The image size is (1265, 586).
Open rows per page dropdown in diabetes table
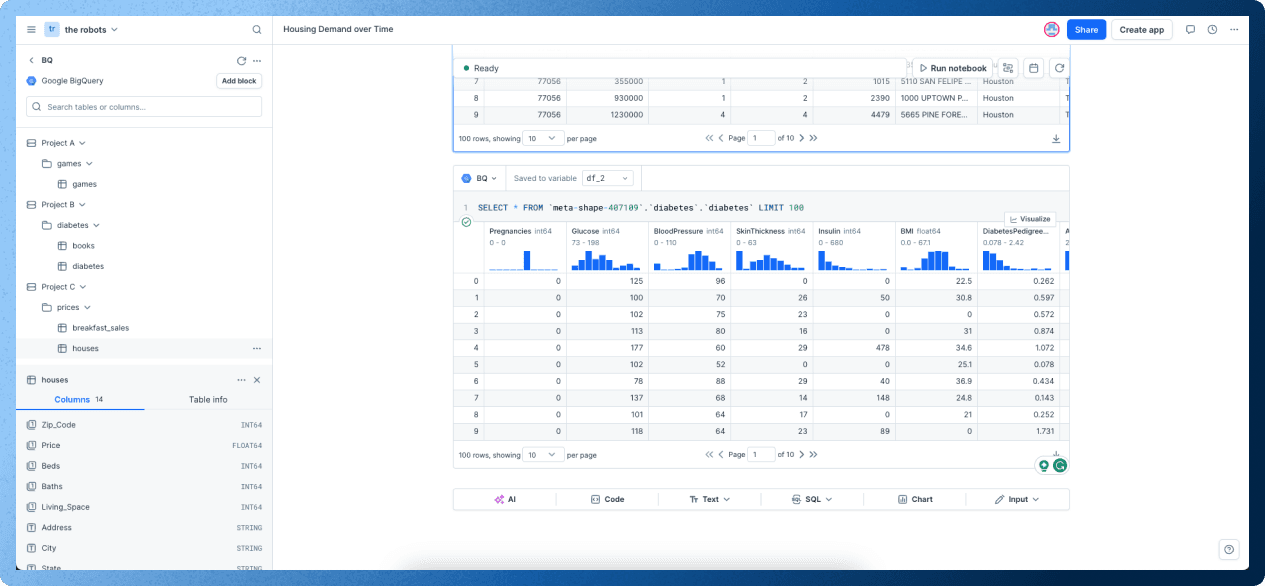click(544, 455)
